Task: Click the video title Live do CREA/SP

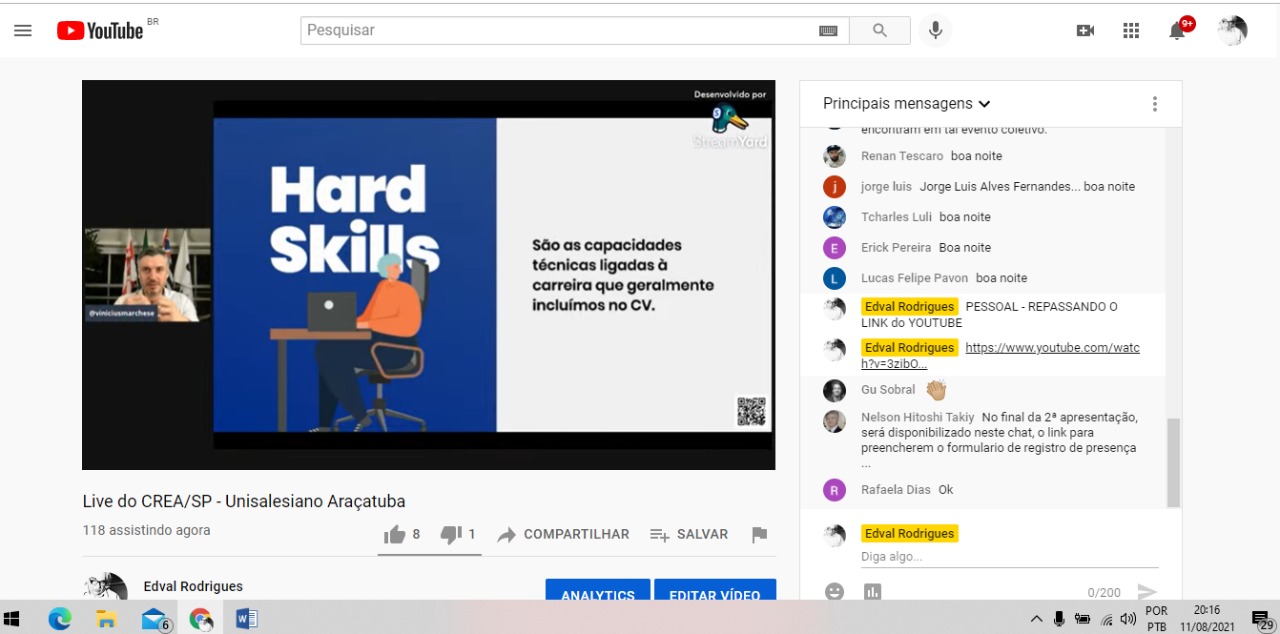Action: pyautogui.click(x=244, y=502)
